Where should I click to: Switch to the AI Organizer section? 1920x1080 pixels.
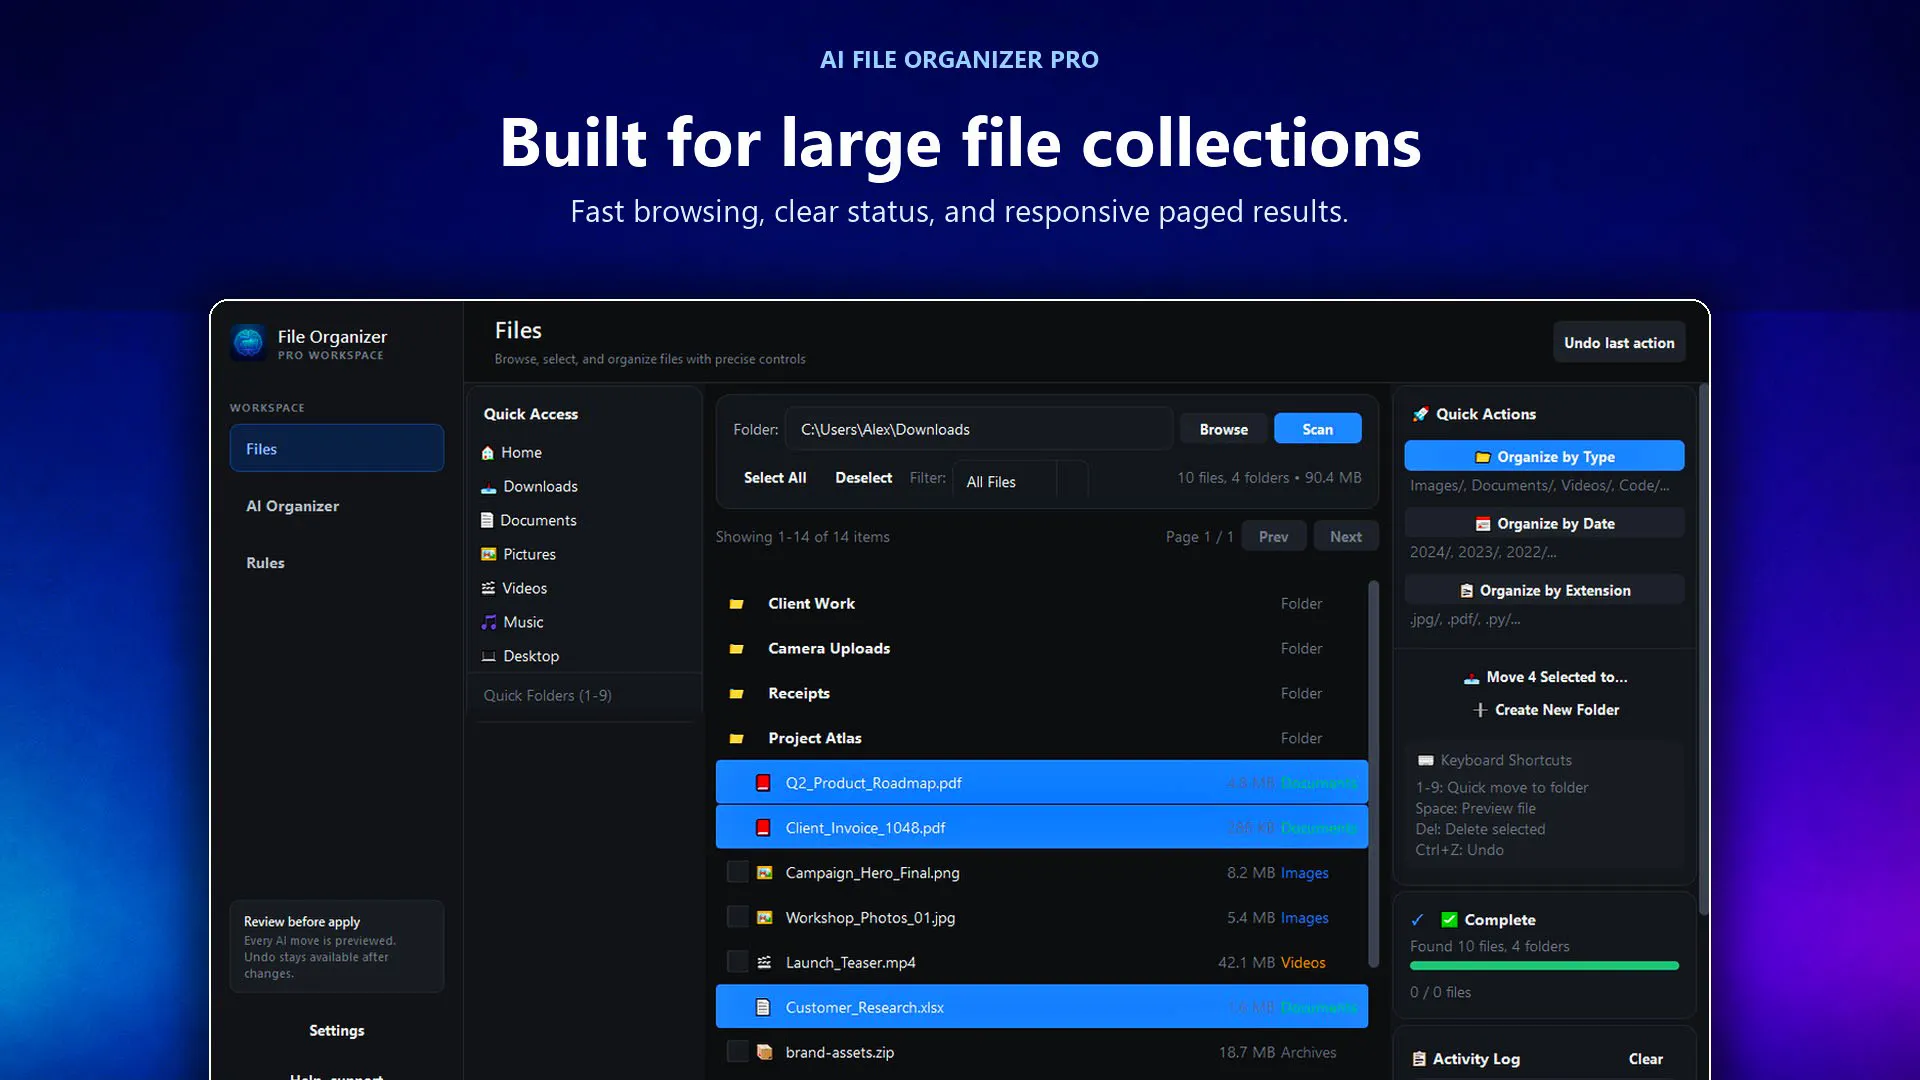pos(336,506)
